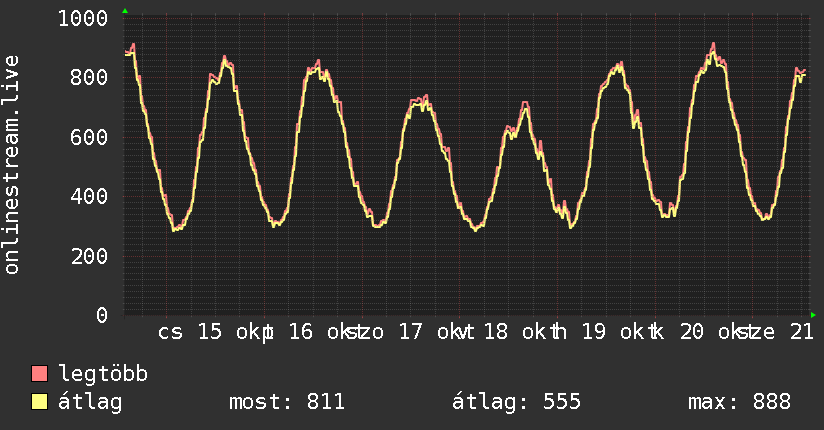Click the legtöbb legend label
The width and height of the screenshot is (824, 430).
click(103, 374)
